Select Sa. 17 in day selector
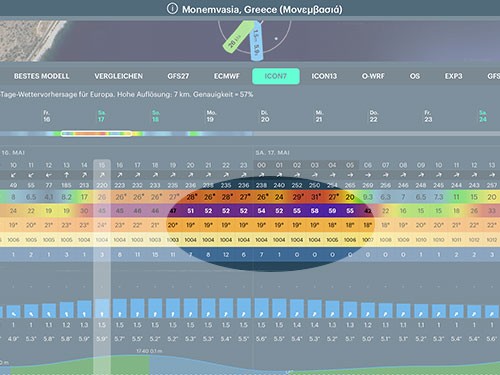 point(101,116)
